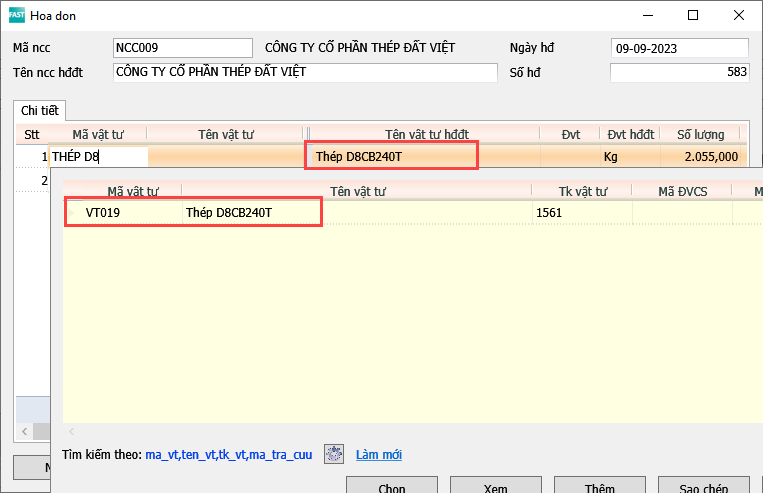Click the left scroll arrow in lookup popup

click(x=72, y=431)
